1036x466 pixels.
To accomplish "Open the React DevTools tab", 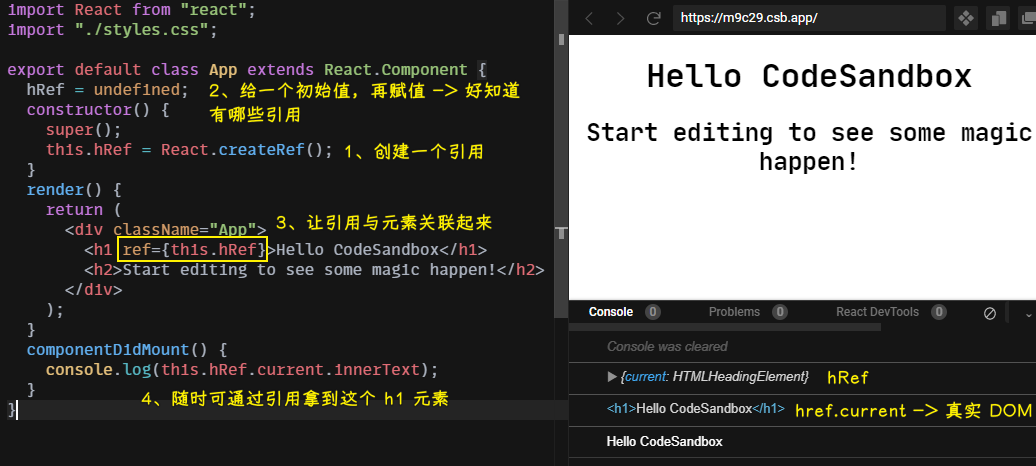I will pyautogui.click(x=877, y=312).
